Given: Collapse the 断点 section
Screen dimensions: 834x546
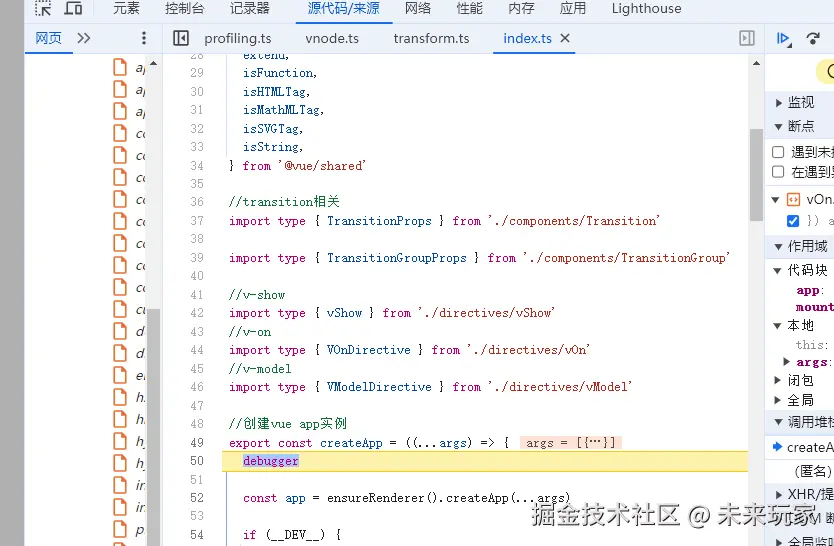Looking at the screenshot, I should (x=778, y=127).
